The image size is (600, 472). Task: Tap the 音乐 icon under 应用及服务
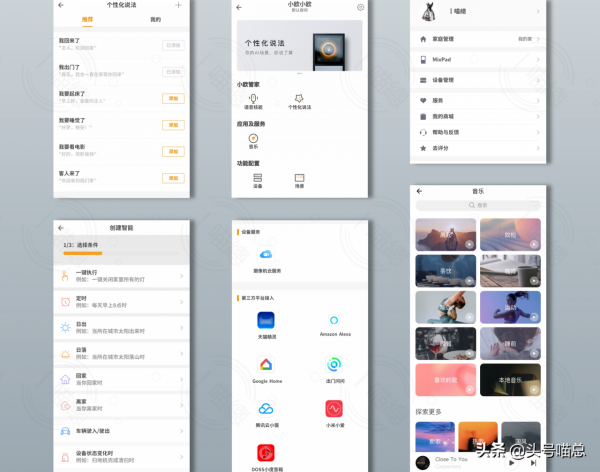pyautogui.click(x=253, y=139)
